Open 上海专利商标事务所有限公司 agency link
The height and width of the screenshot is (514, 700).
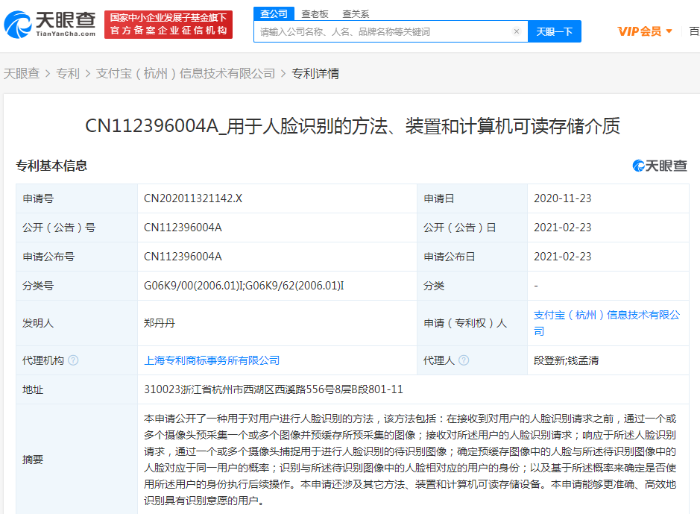212,360
